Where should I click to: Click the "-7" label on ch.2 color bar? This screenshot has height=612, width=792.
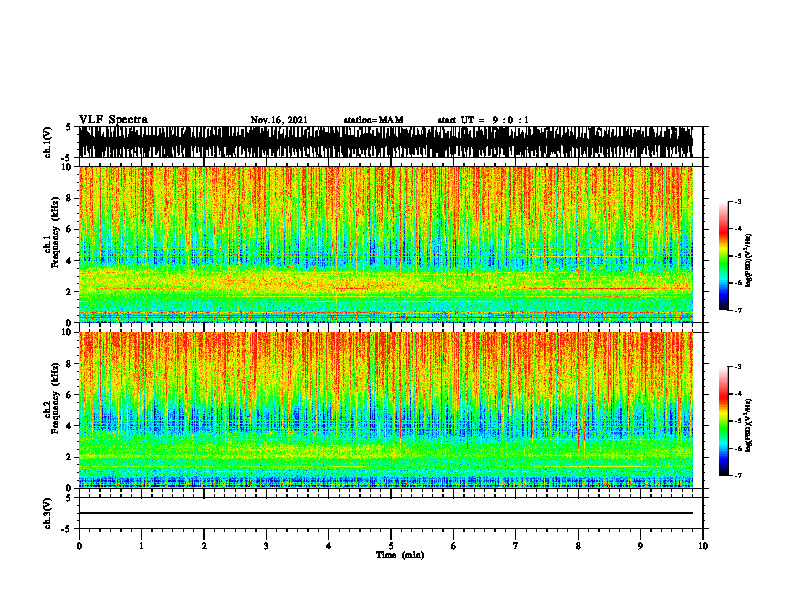738,475
